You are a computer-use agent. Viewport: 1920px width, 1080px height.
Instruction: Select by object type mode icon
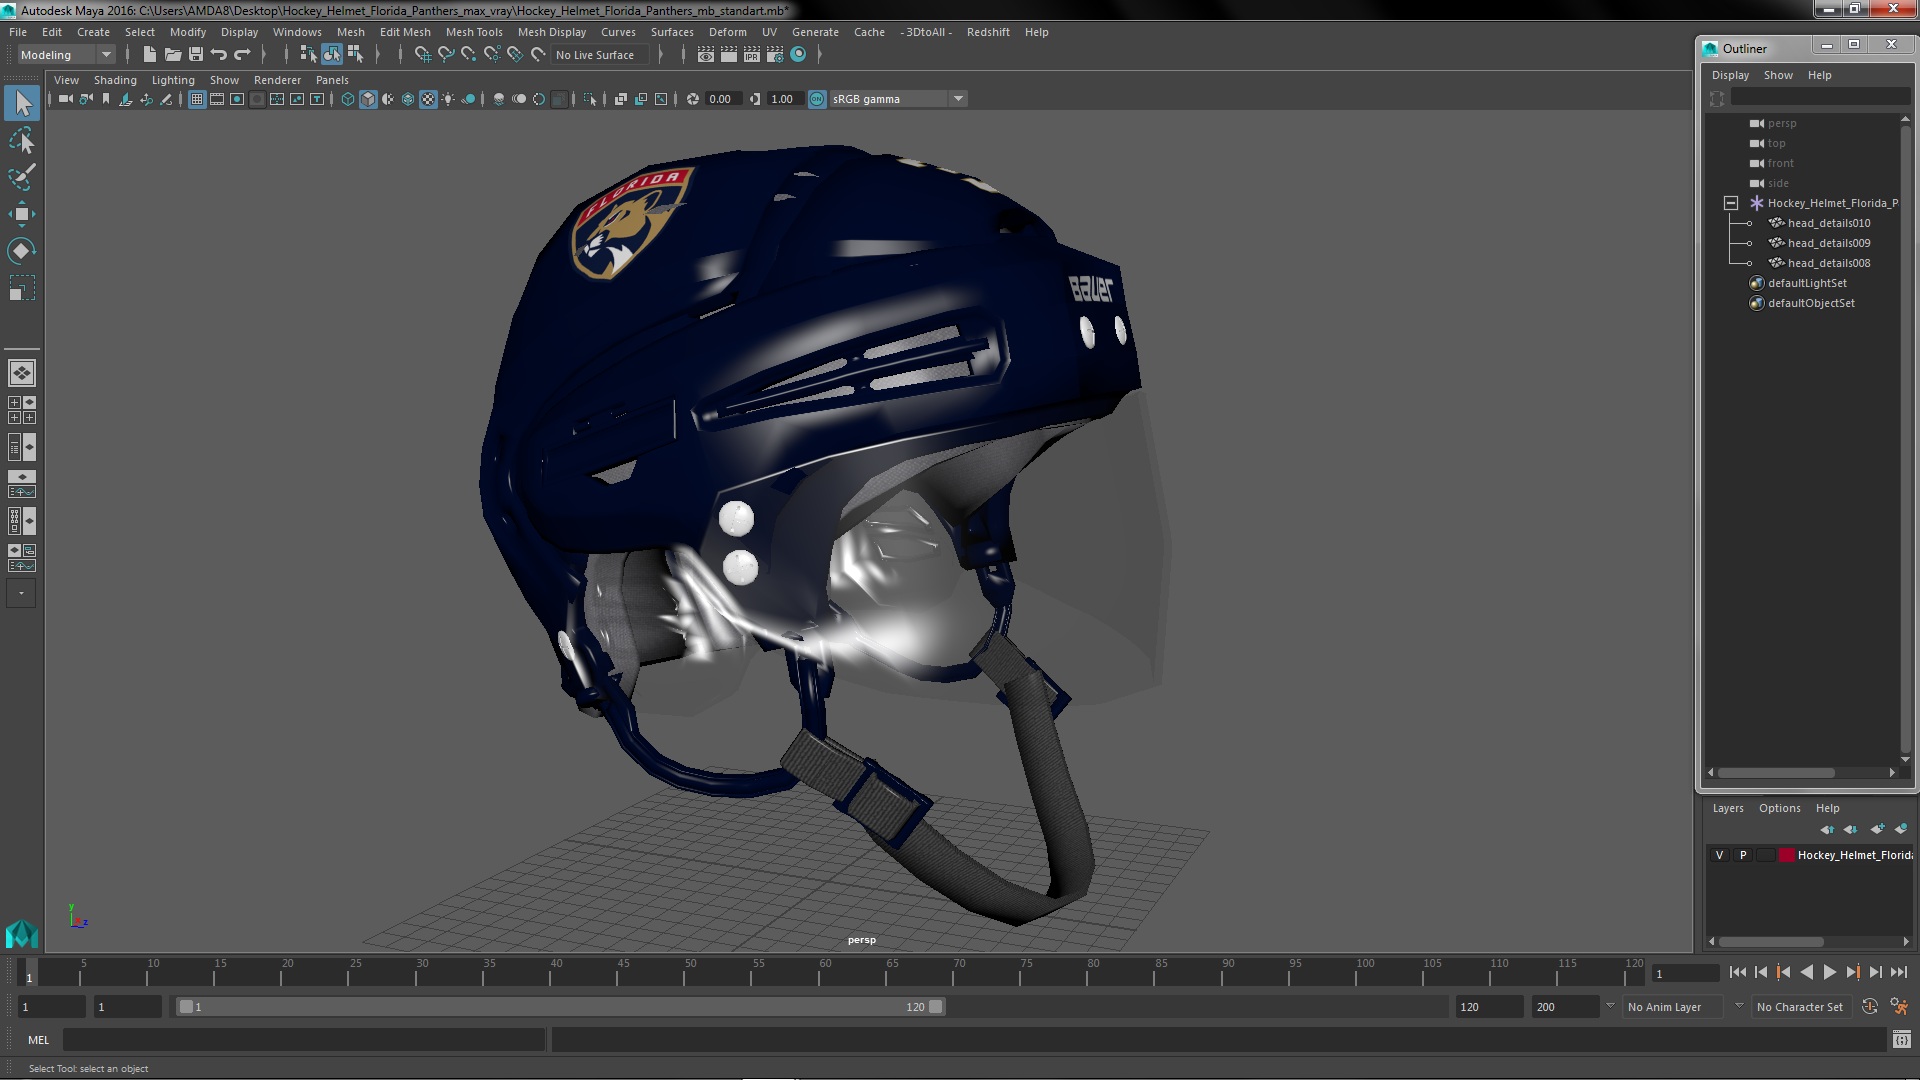point(331,55)
